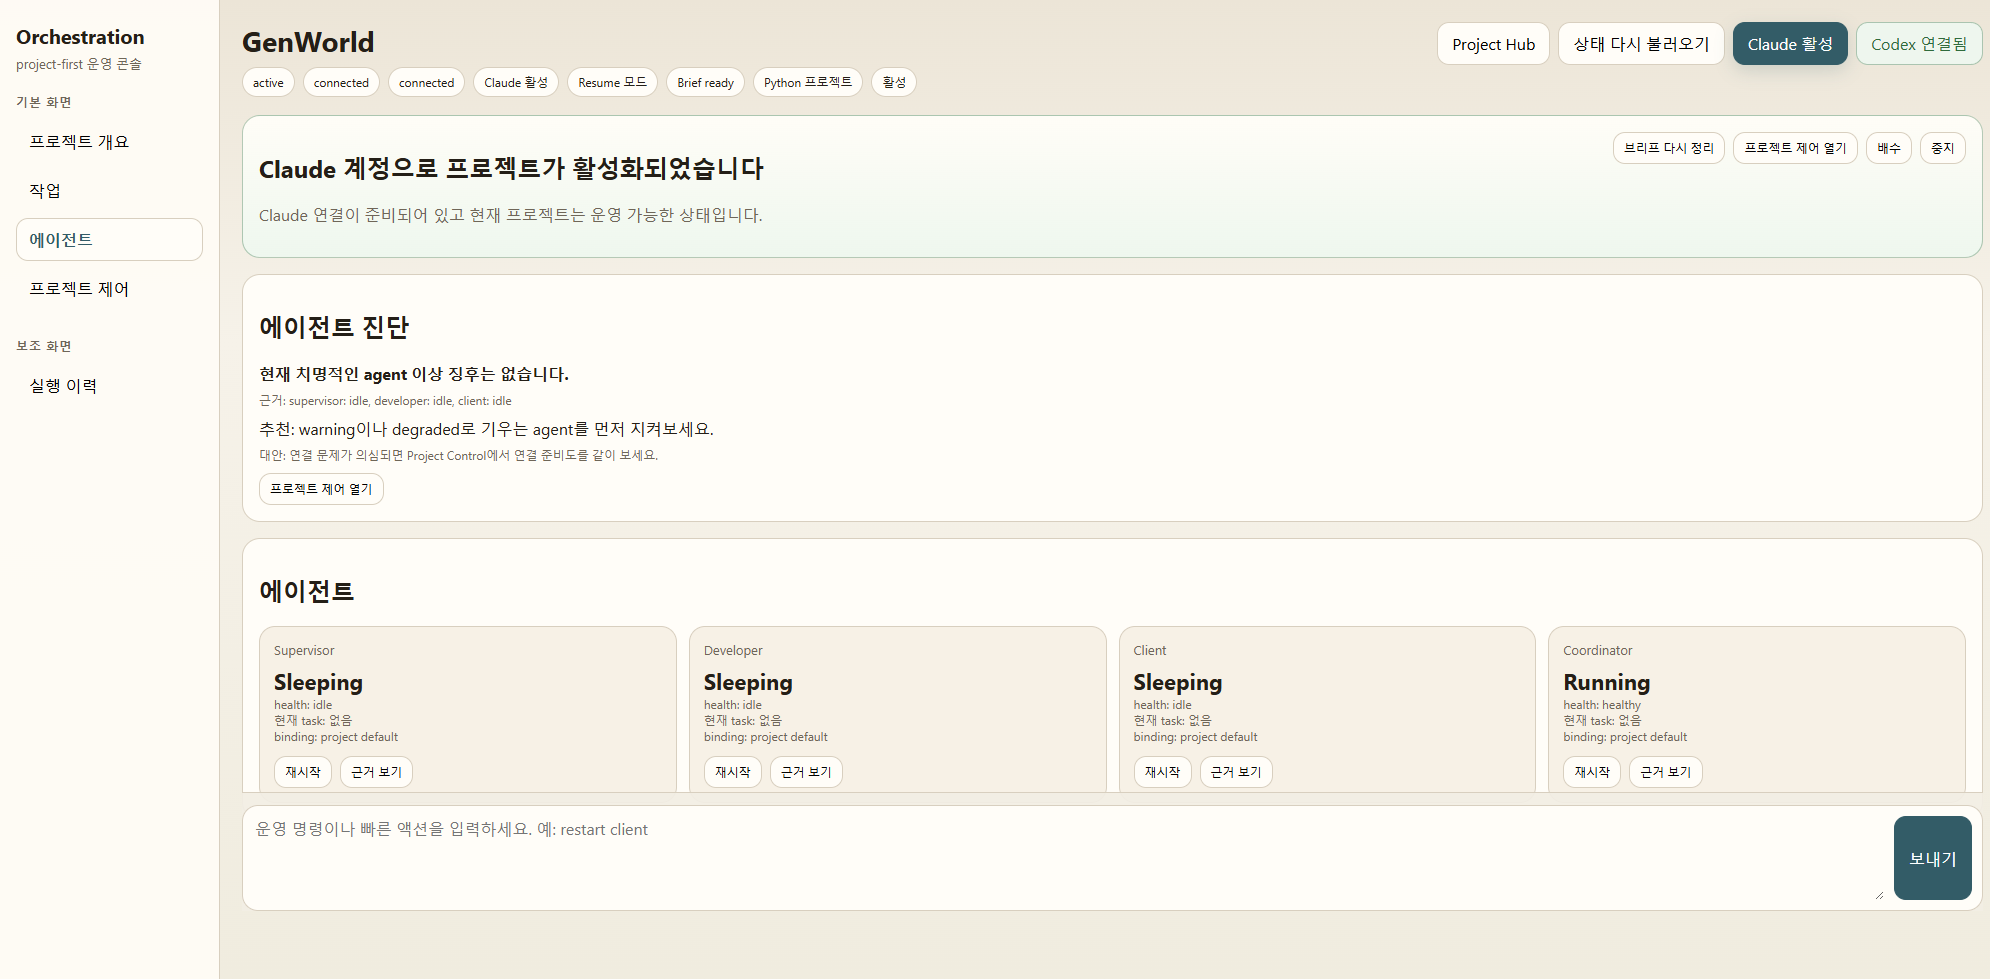Select 에이전트 in the sidebar

coord(63,239)
